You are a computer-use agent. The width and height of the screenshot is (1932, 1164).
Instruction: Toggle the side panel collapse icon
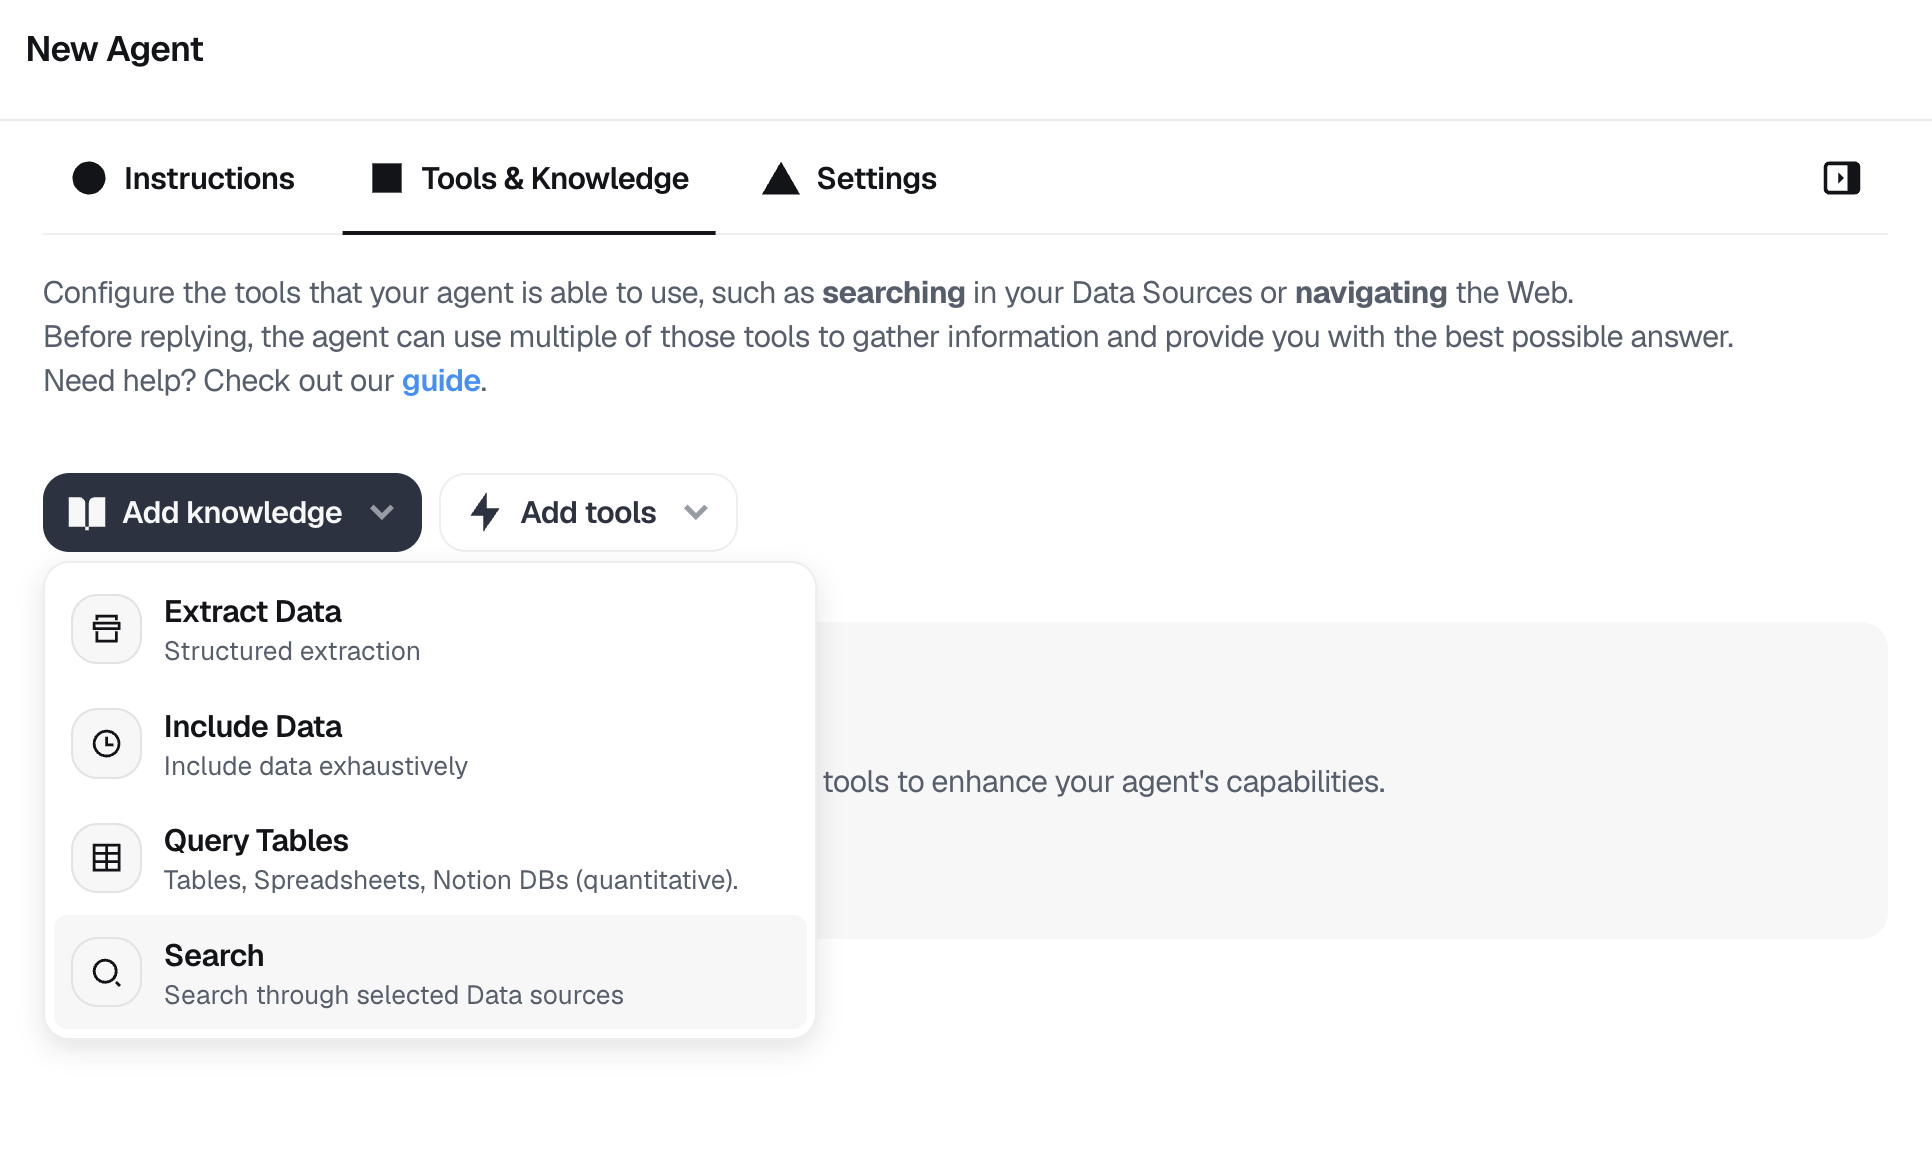tap(1841, 178)
